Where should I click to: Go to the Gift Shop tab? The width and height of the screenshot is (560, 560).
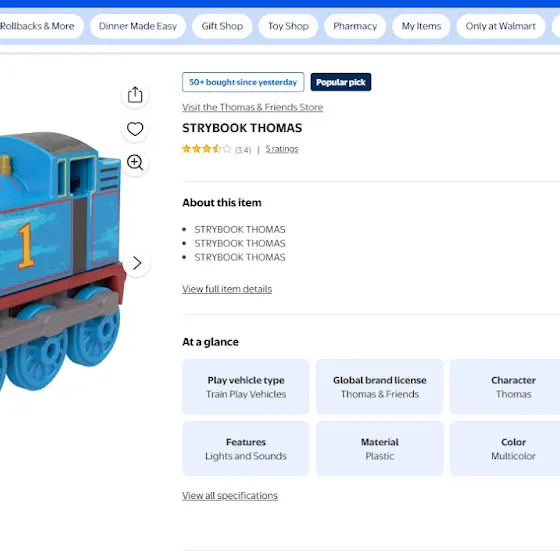pos(222,26)
